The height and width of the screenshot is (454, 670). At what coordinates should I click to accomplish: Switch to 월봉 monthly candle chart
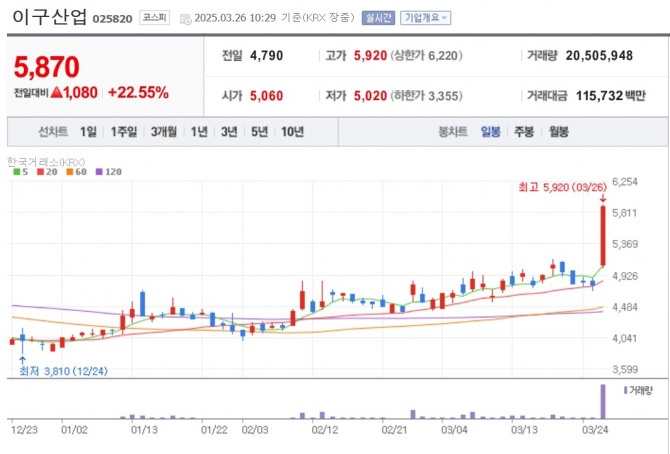click(558, 132)
